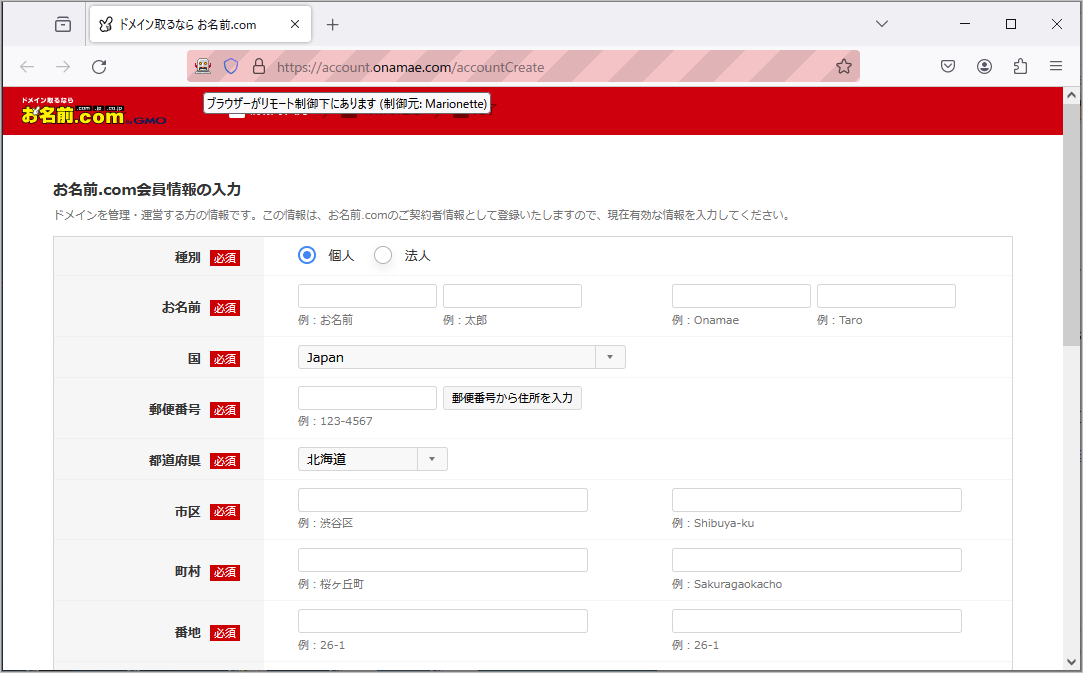Close the お名前.com tab
The width and height of the screenshot is (1083, 673).
[295, 24]
